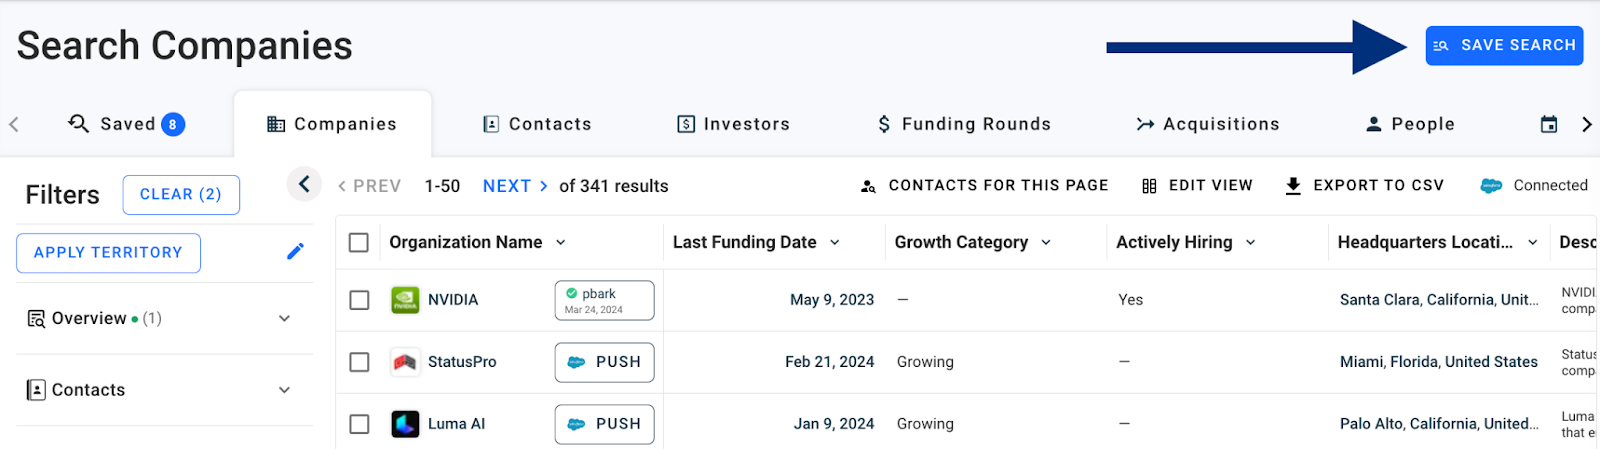1600x449 pixels.
Task: Check the StatusPro row checkbox
Action: tap(359, 362)
